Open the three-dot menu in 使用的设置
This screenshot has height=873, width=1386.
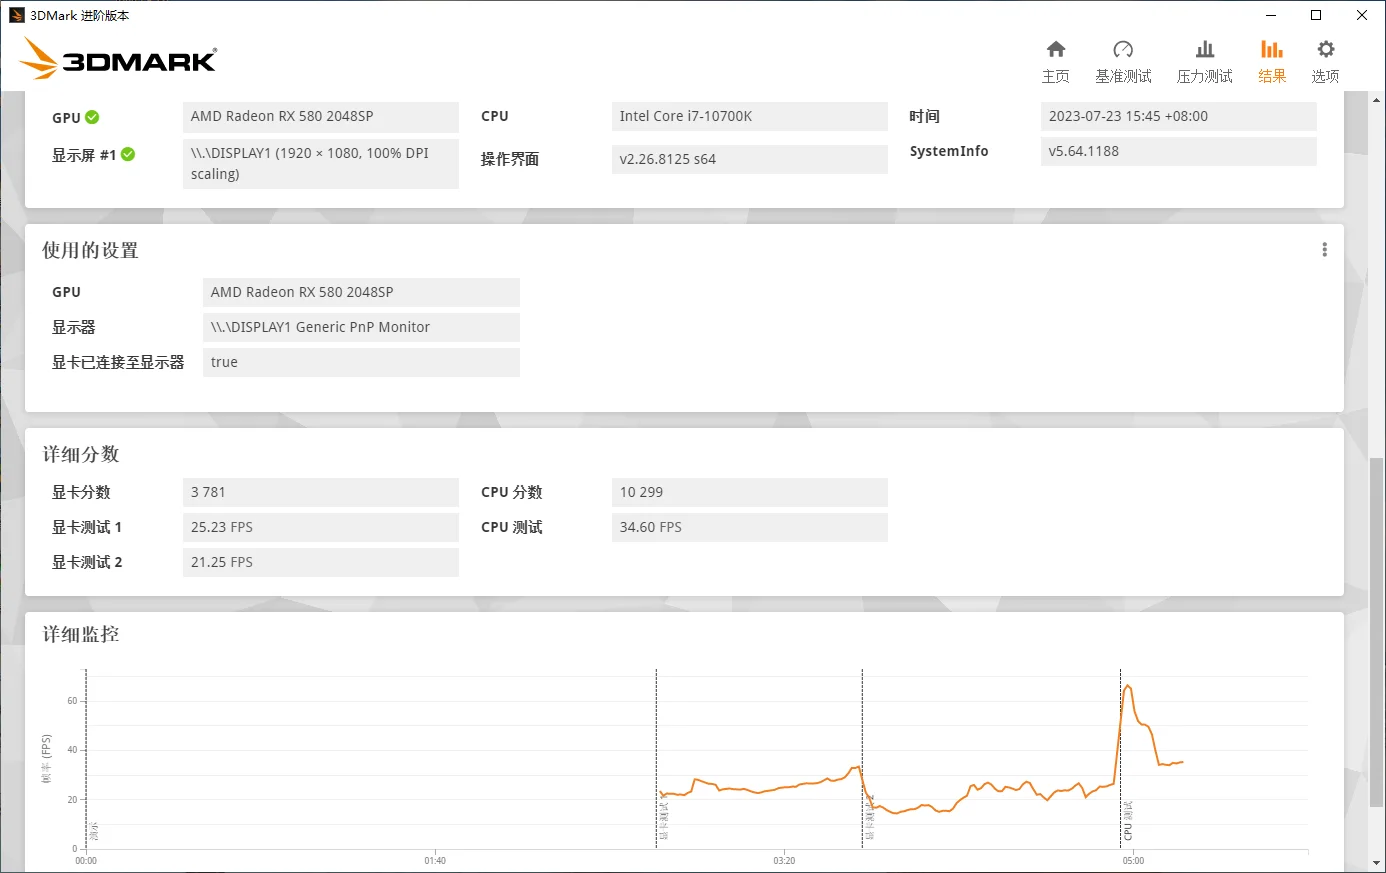(1324, 250)
